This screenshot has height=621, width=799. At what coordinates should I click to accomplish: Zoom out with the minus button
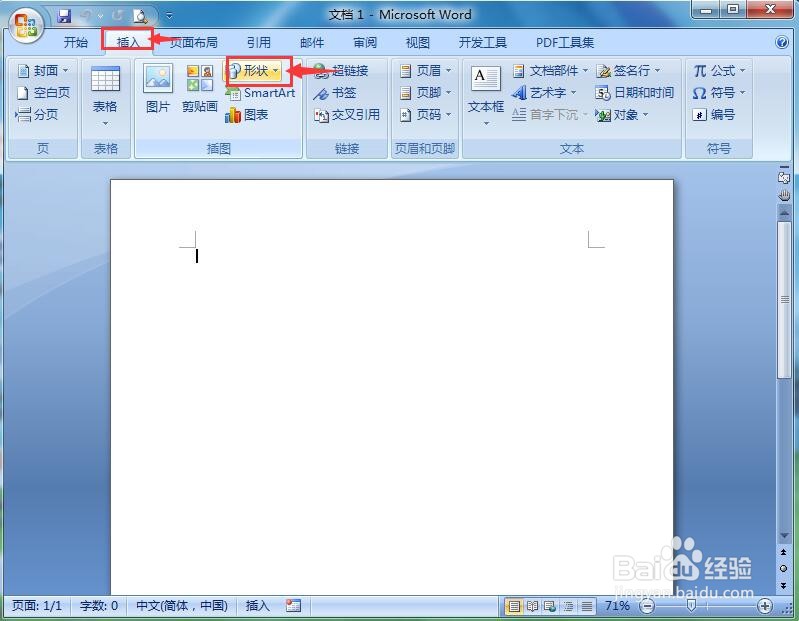647,606
